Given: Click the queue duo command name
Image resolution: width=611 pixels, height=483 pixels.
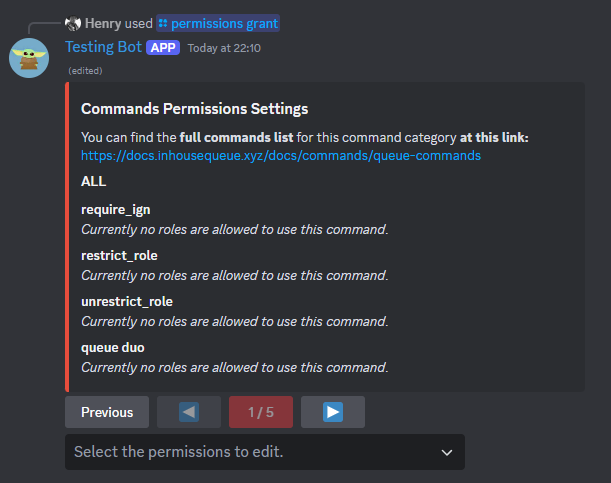Looking at the screenshot, I should (113, 347).
